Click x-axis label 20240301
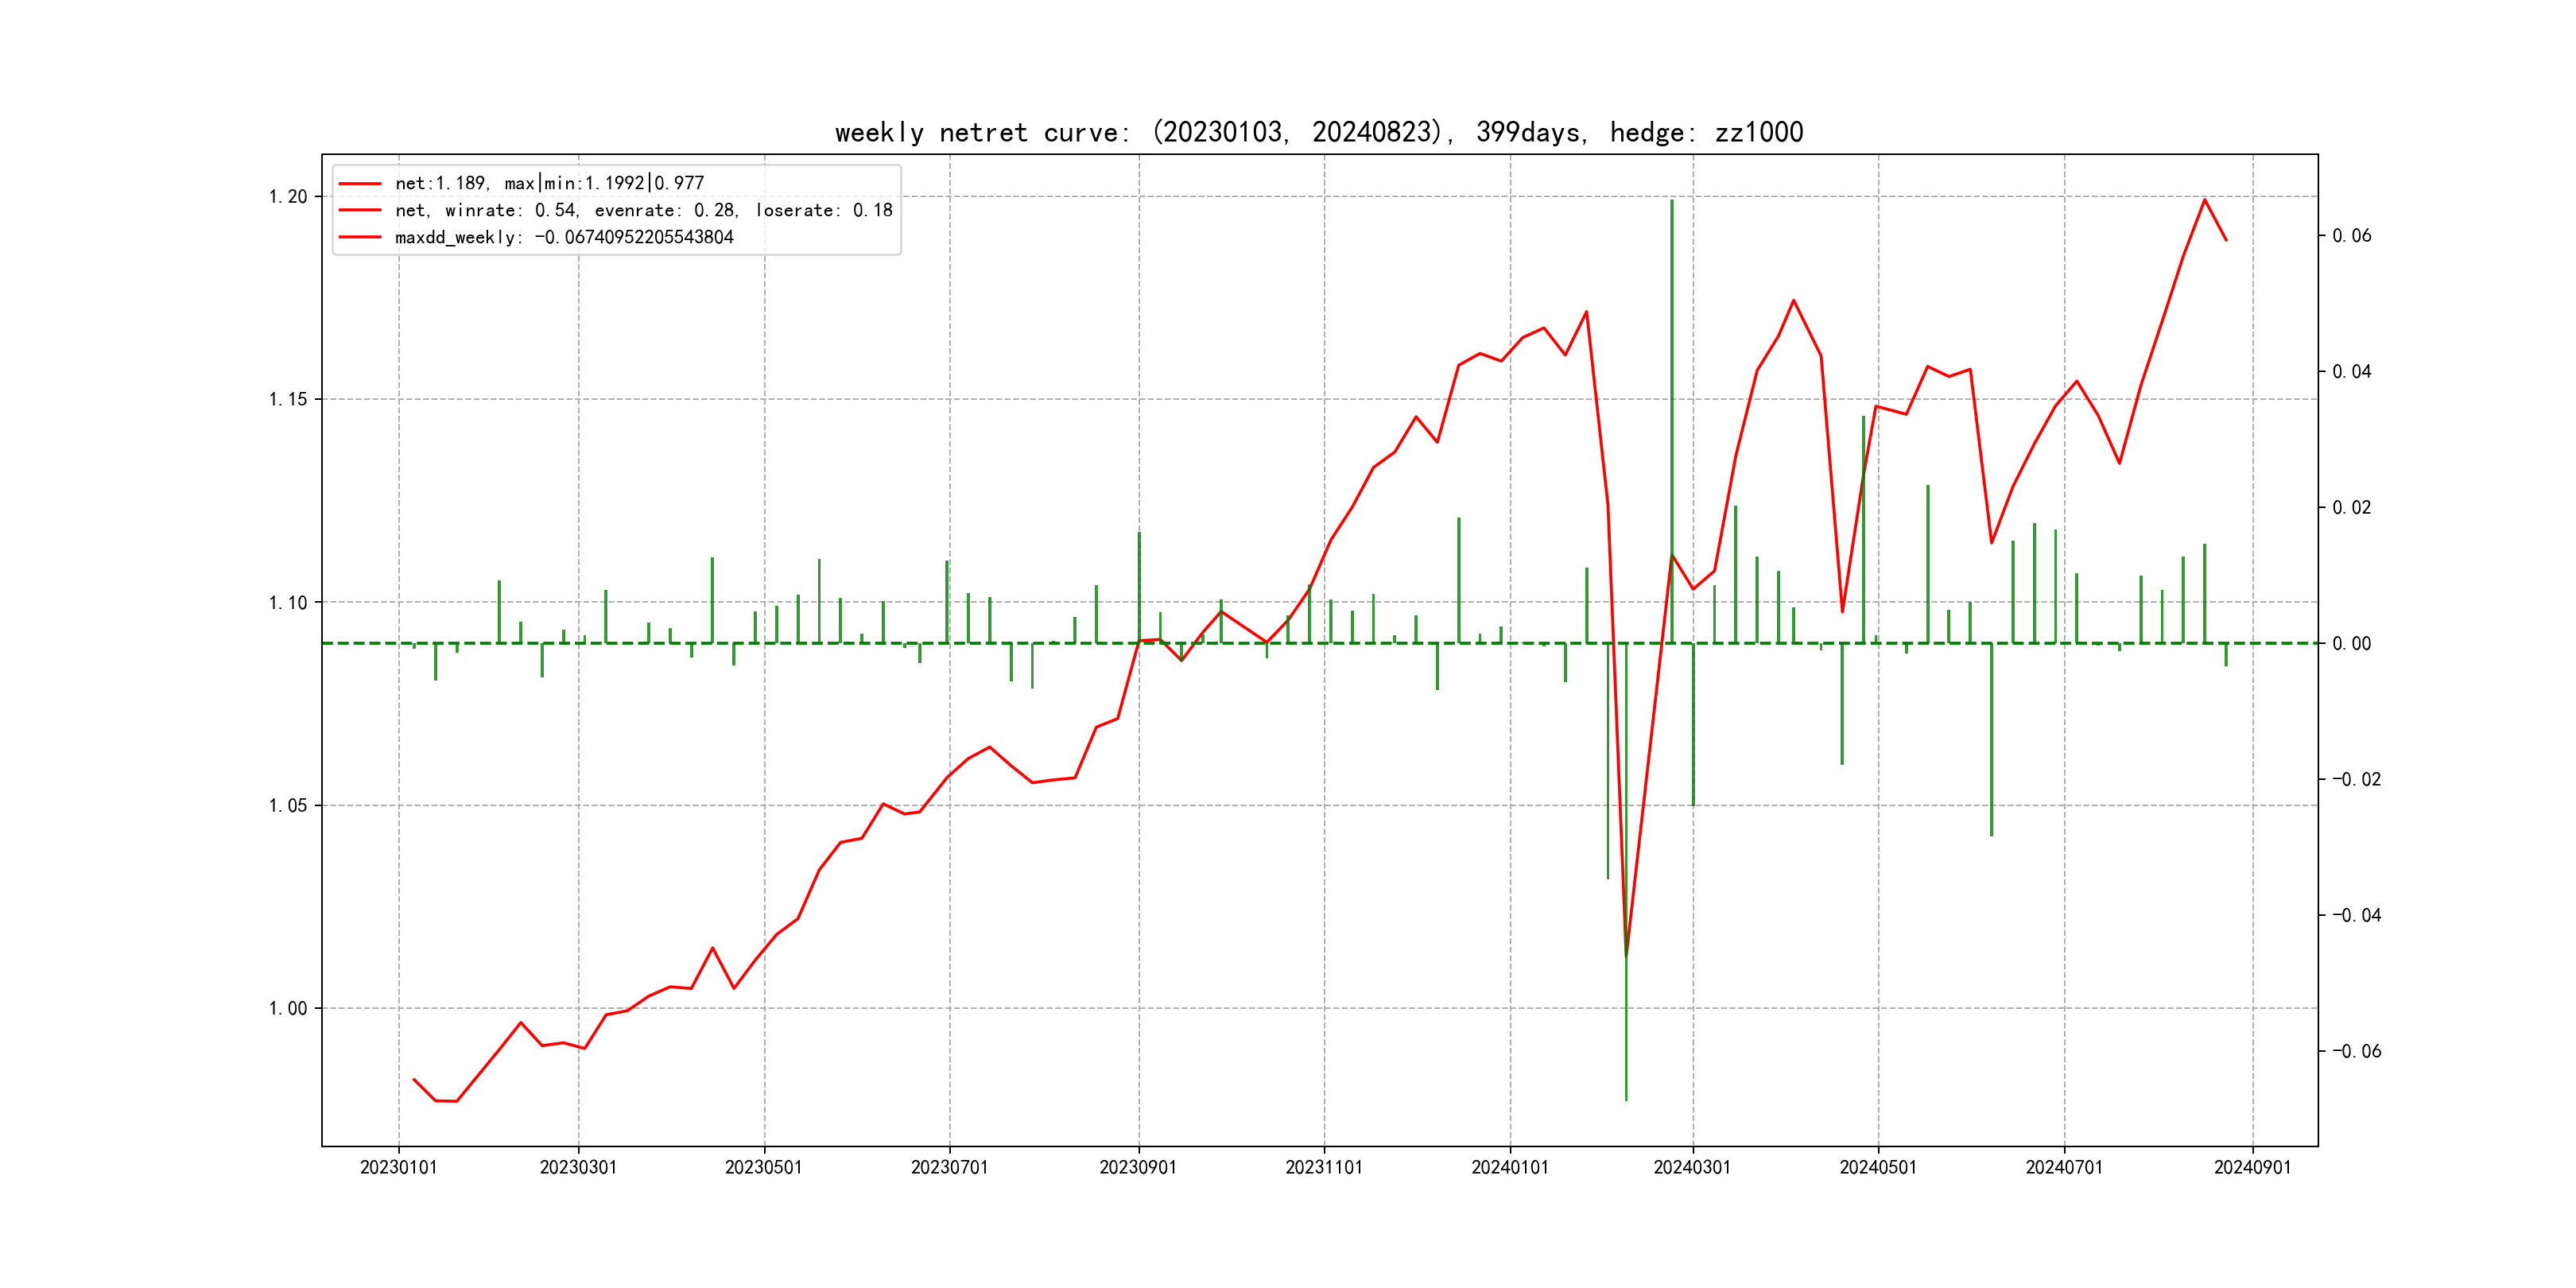 point(1692,1167)
